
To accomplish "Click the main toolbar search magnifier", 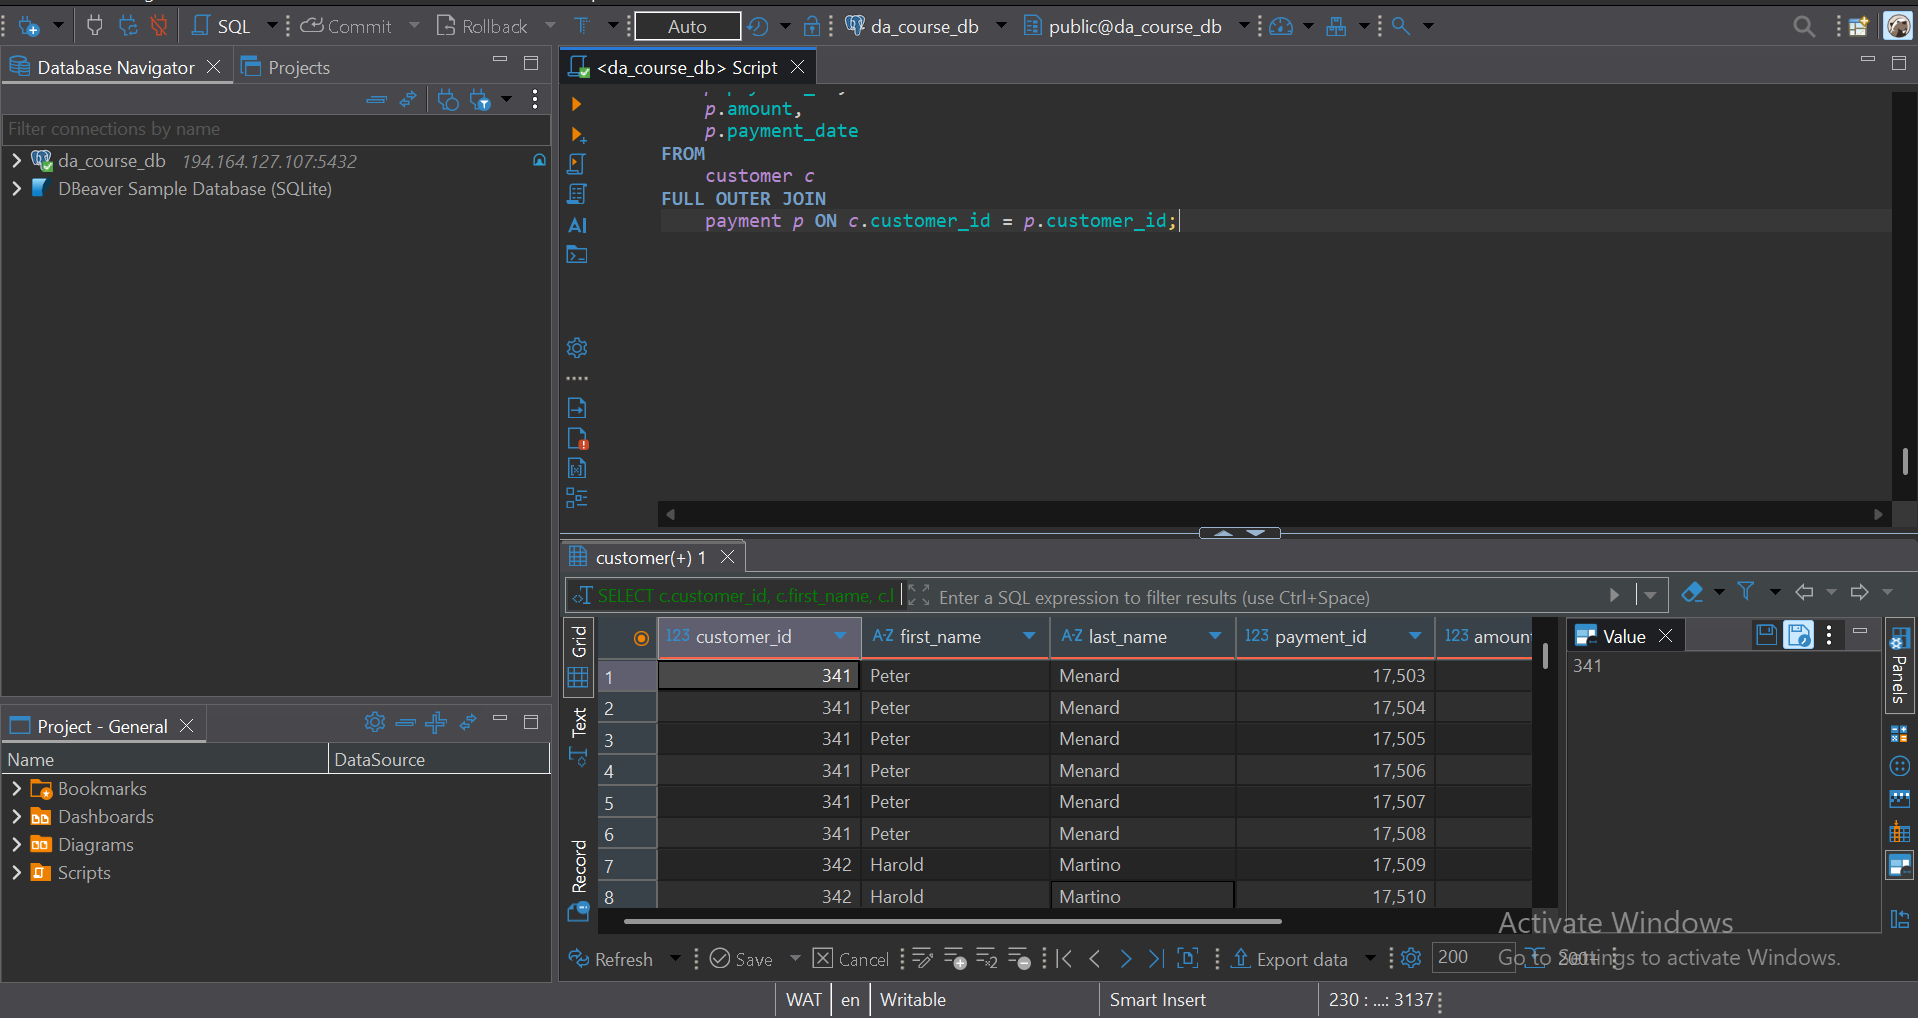I will 1803,26.
